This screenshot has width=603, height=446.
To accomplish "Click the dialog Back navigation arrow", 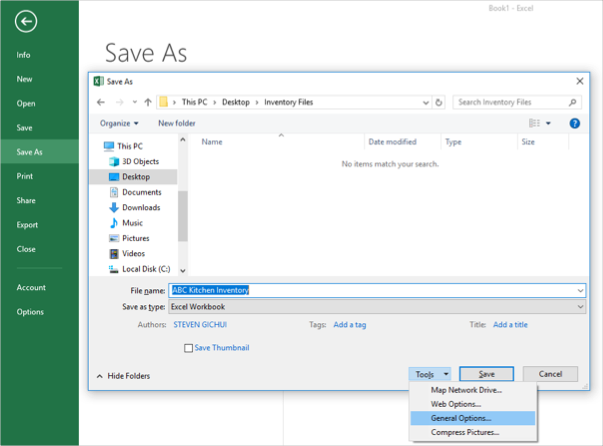I will [x=101, y=102].
